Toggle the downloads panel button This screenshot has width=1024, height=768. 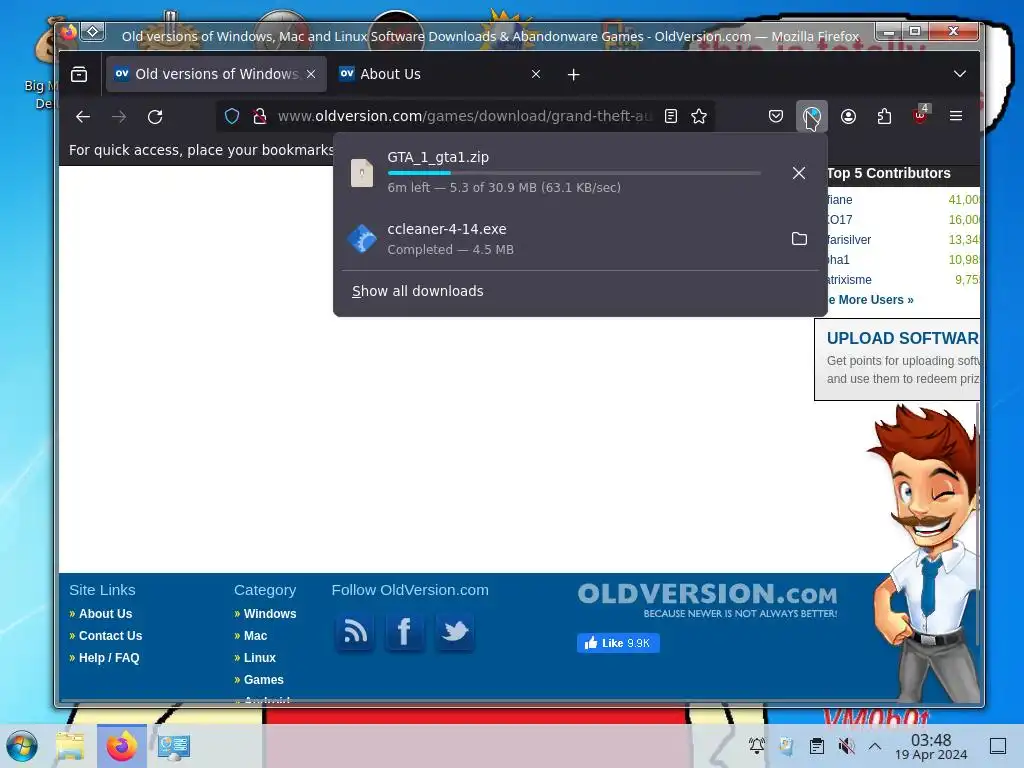point(812,116)
